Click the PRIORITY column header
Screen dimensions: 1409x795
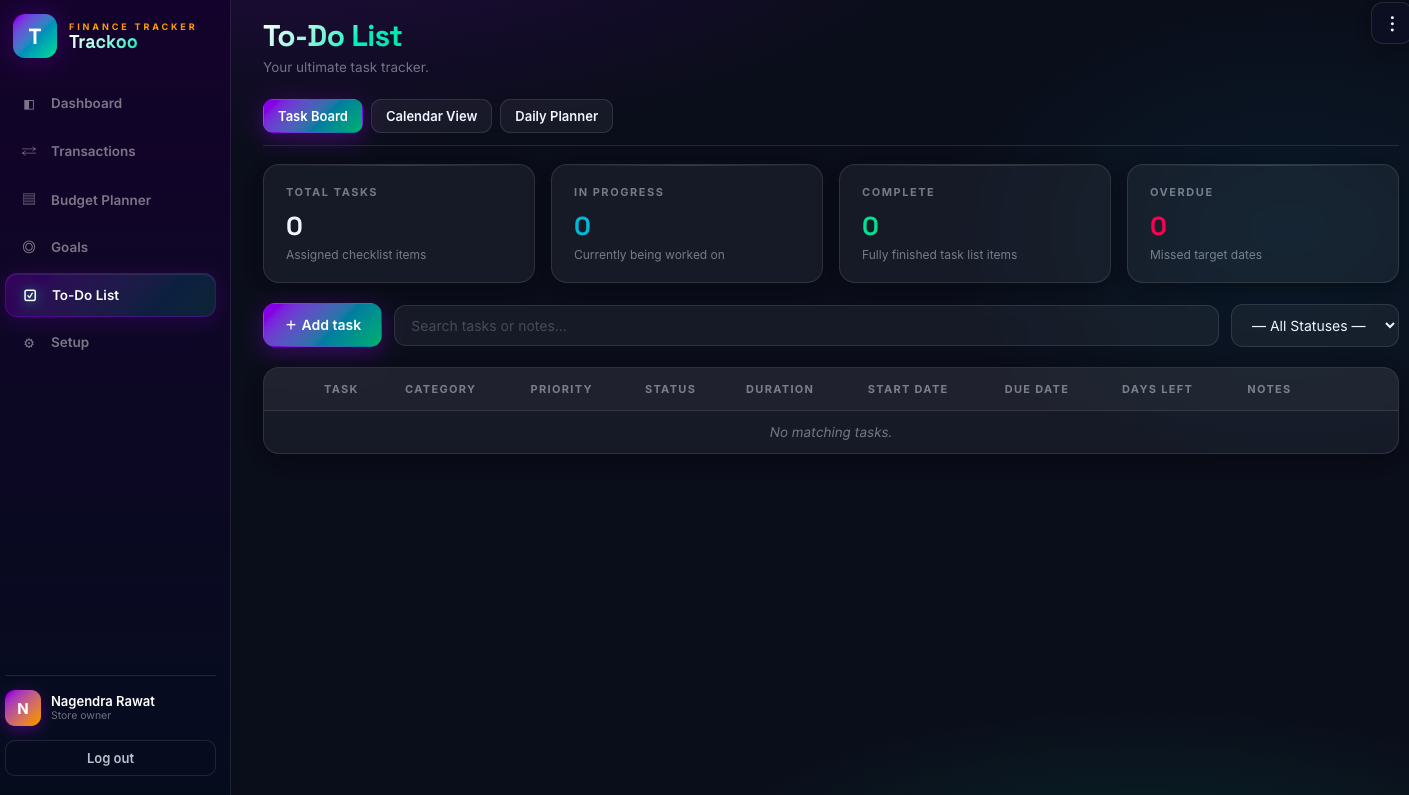click(x=561, y=389)
